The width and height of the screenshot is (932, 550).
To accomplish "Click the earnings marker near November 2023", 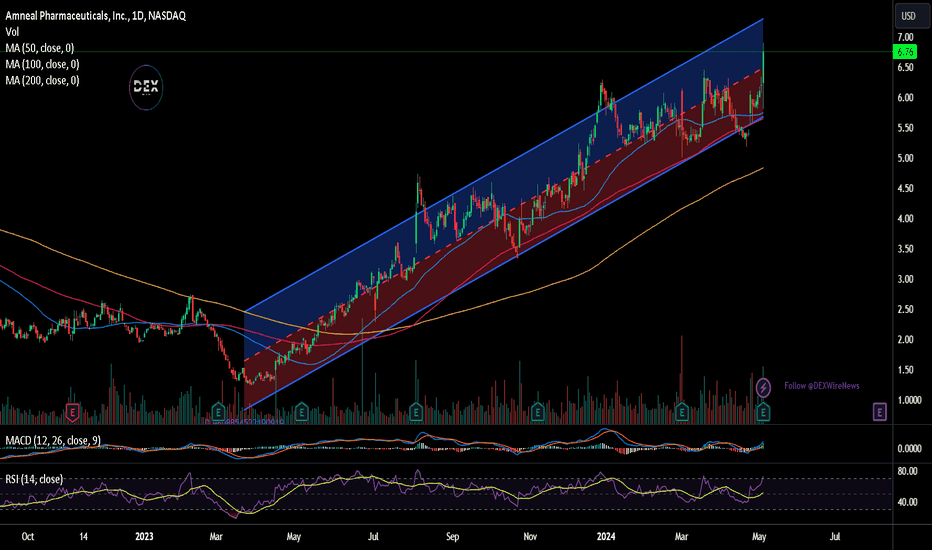I will 537,411.
